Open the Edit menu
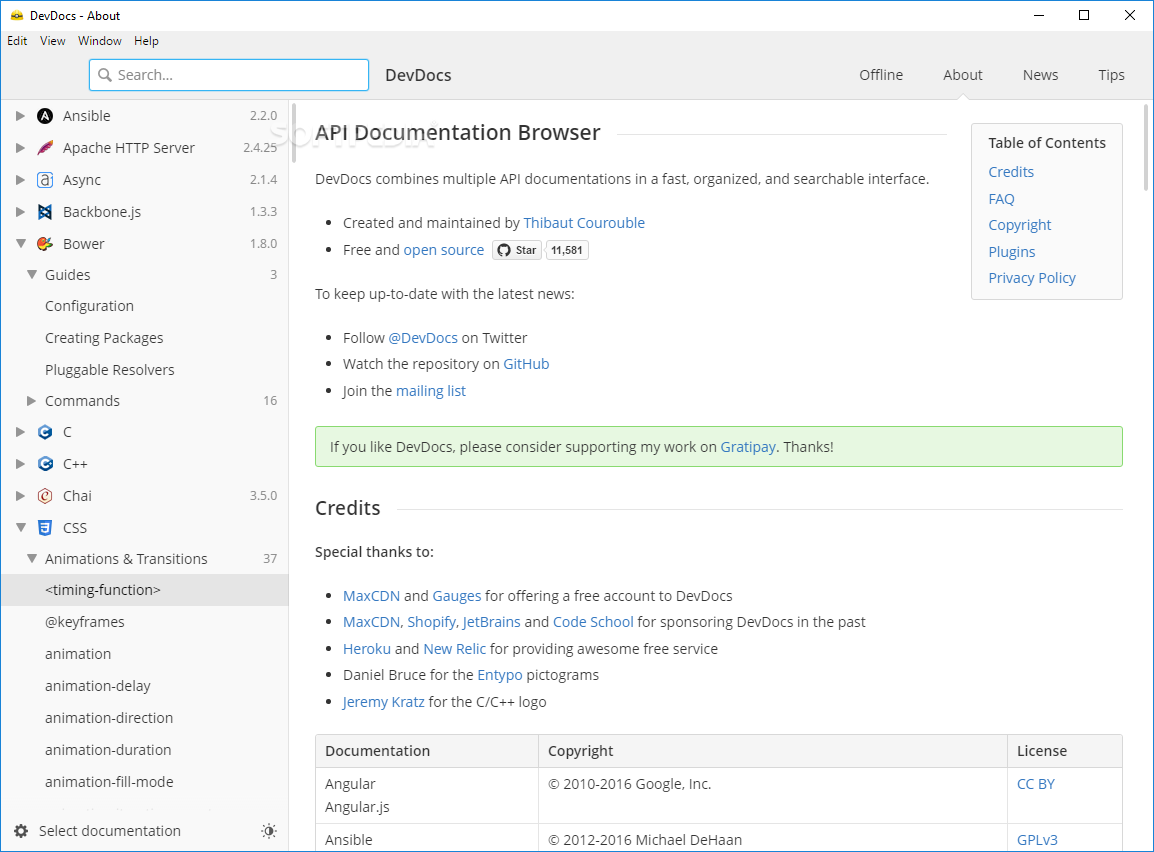The image size is (1154, 852). [x=17, y=41]
